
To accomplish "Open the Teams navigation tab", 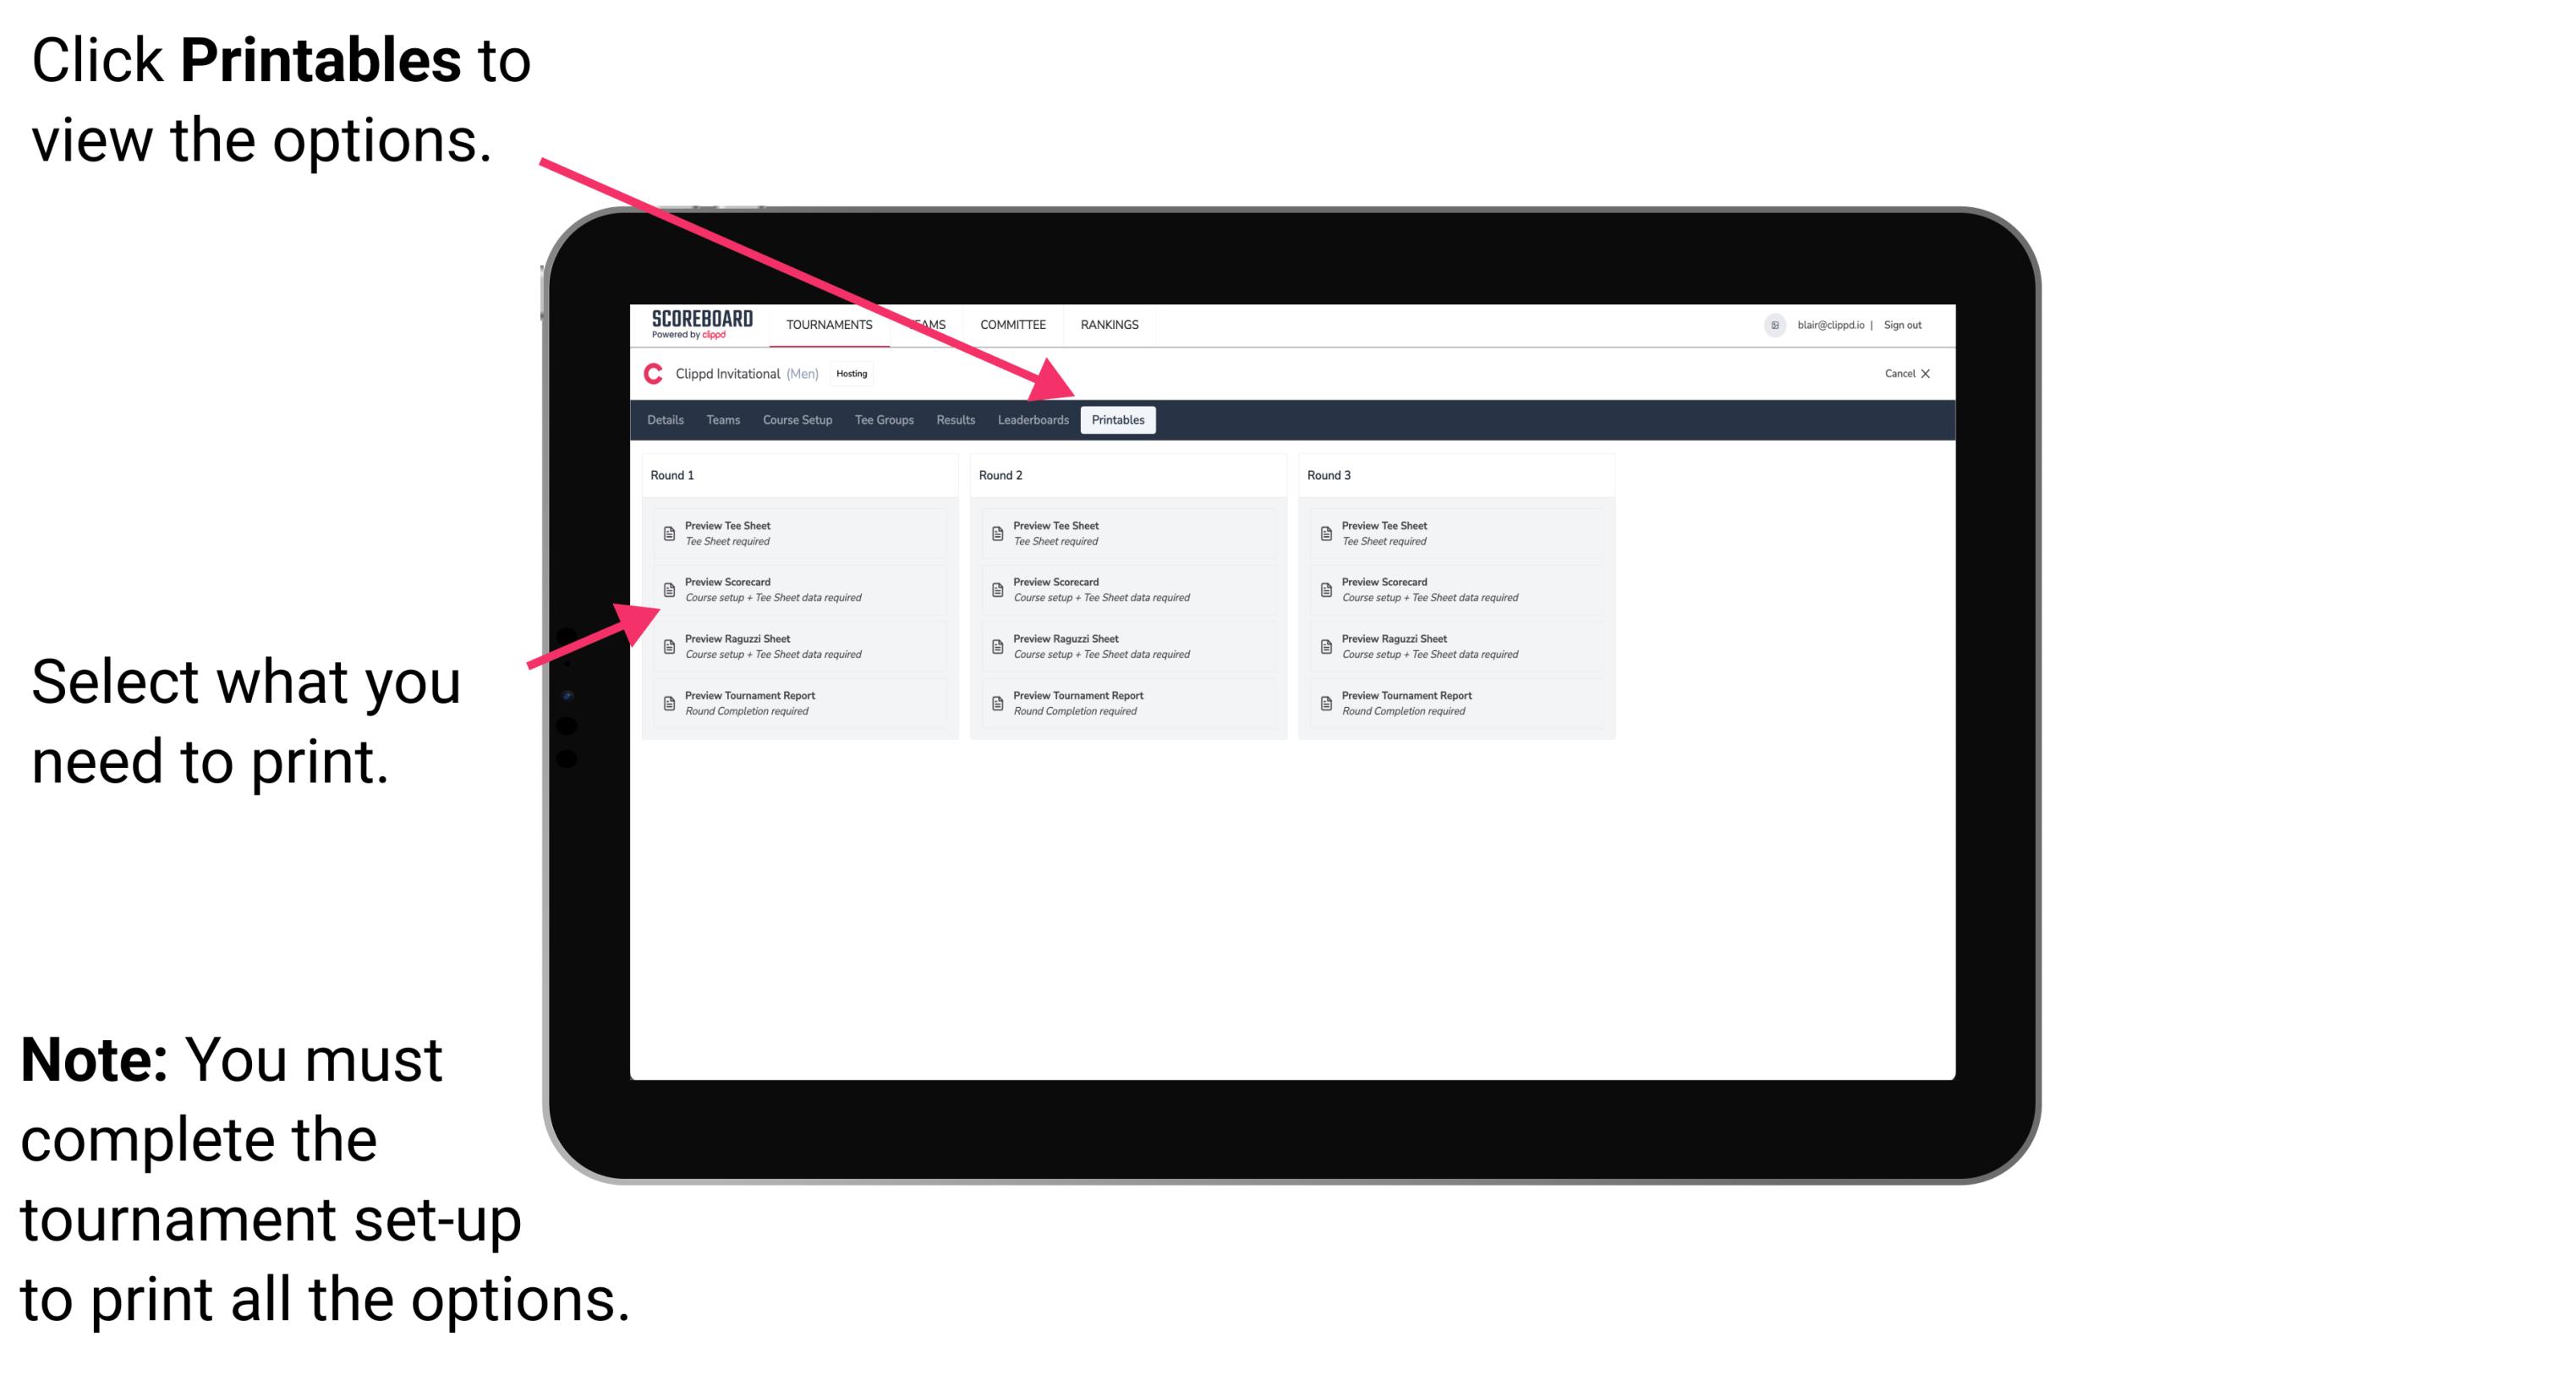I will [722, 420].
